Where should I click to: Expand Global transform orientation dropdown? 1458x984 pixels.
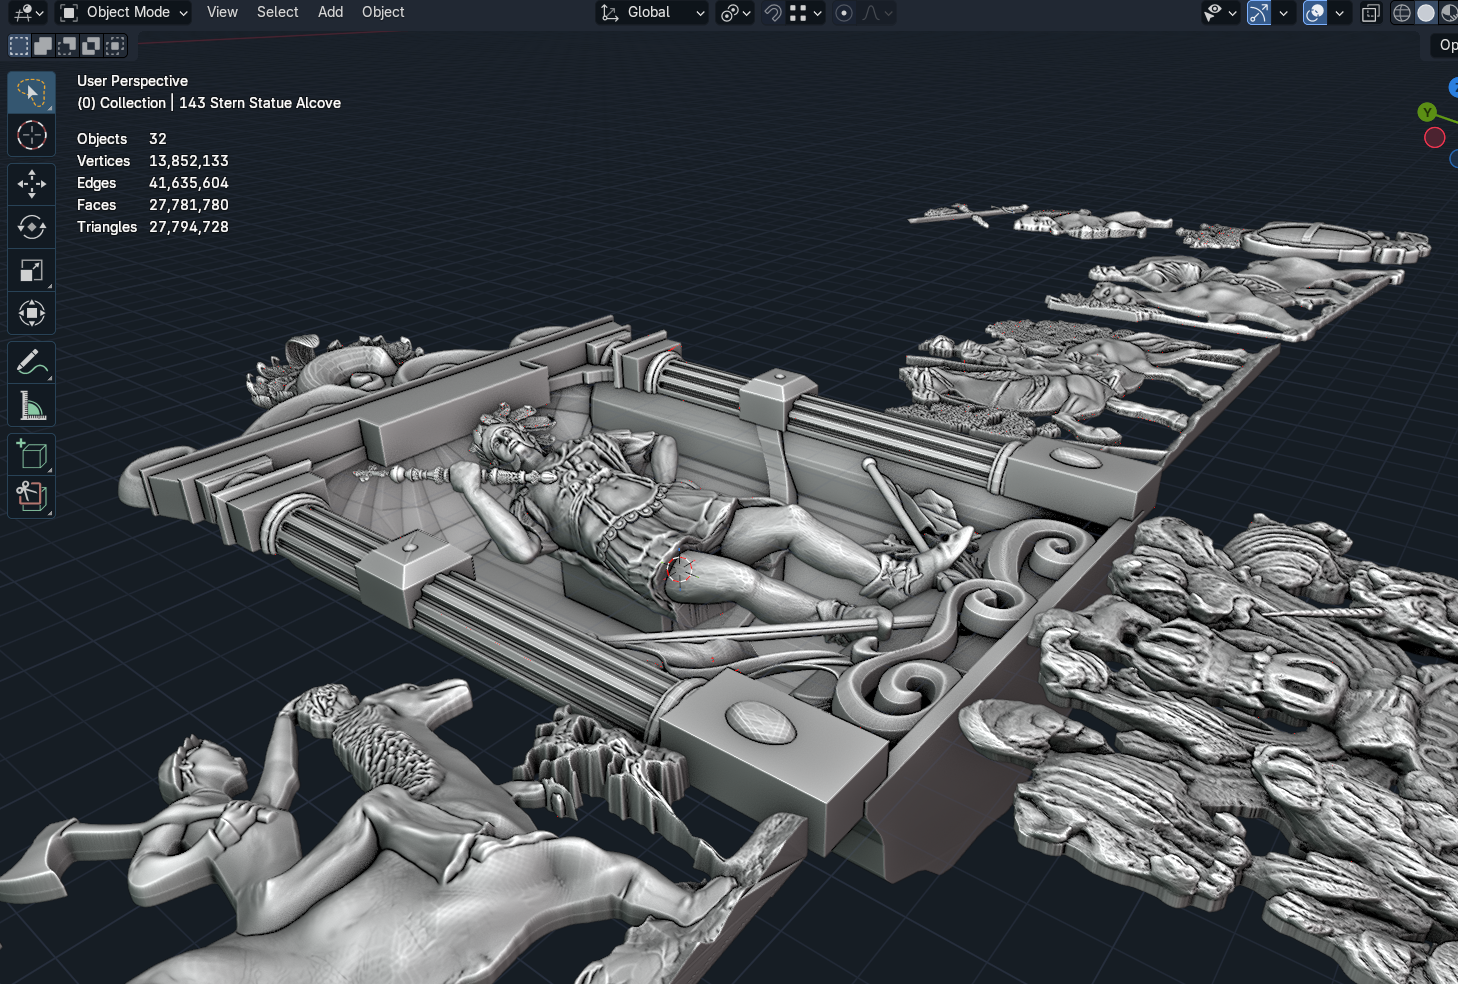pyautogui.click(x=653, y=13)
